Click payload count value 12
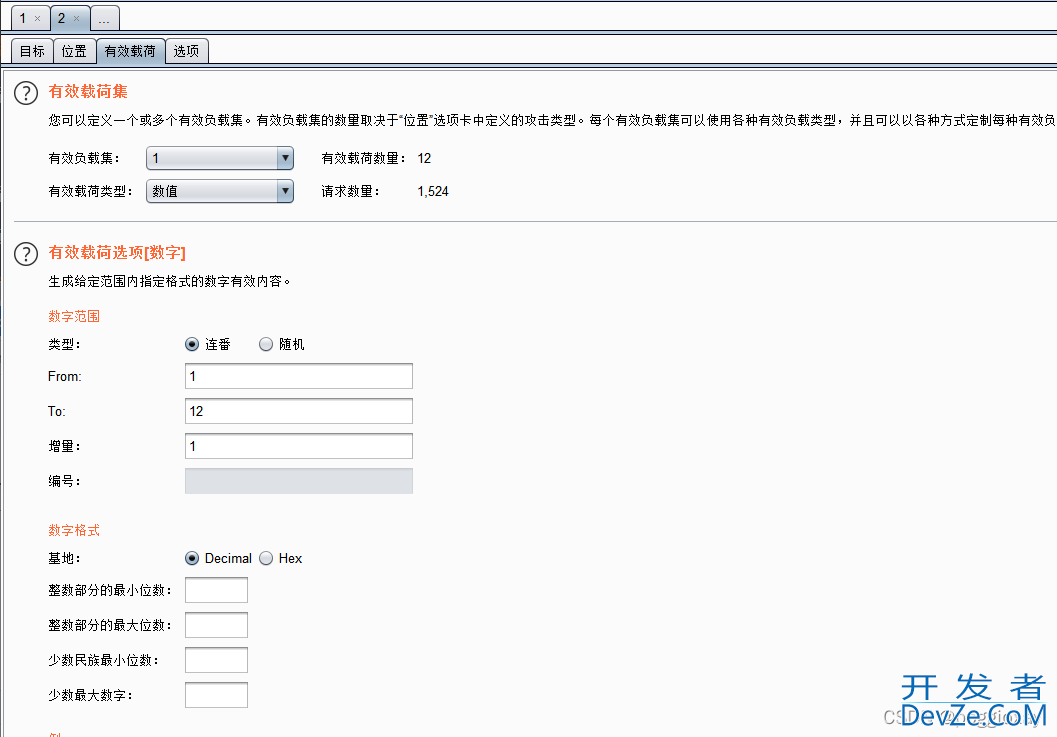 (424, 158)
